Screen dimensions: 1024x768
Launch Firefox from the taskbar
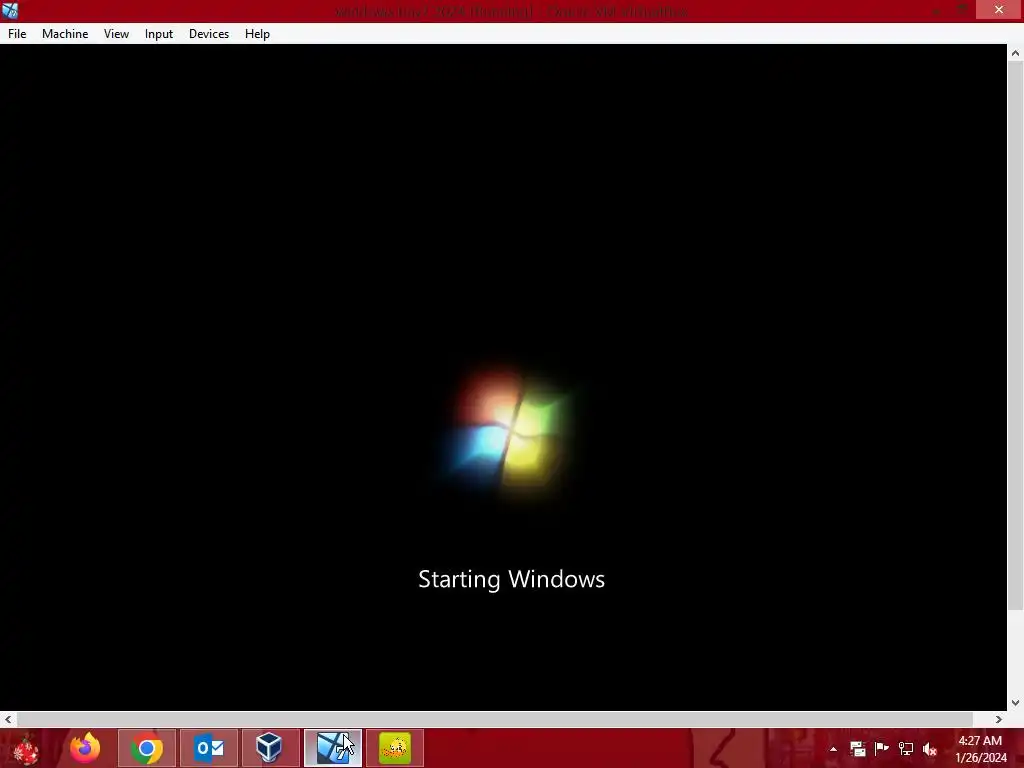point(85,748)
